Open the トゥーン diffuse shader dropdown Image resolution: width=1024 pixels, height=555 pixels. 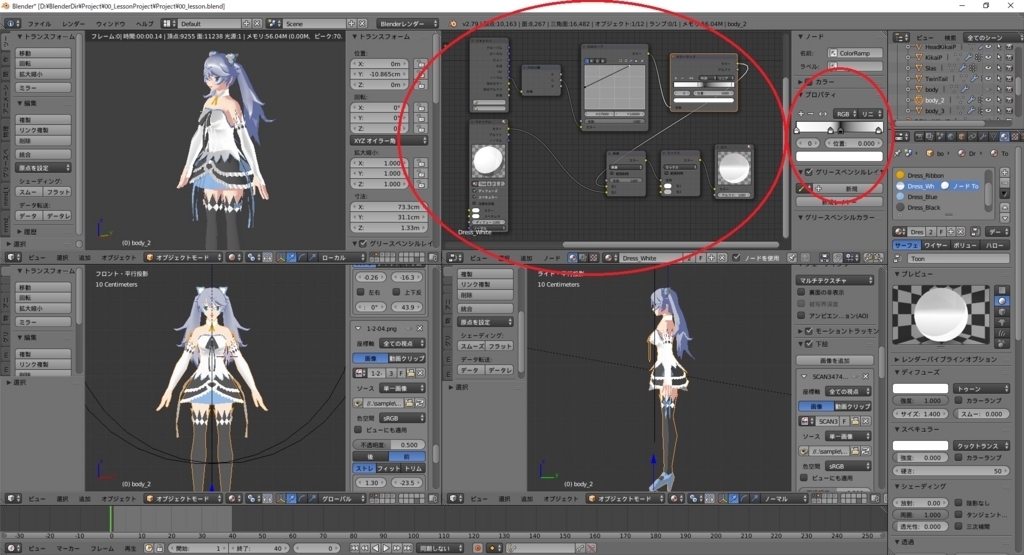[x=981, y=388]
